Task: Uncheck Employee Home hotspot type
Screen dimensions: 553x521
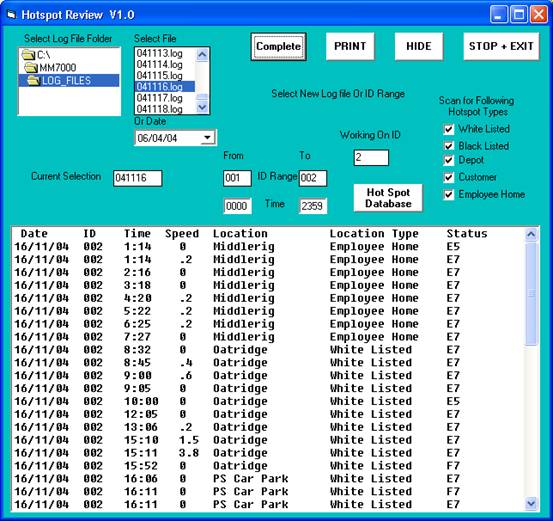Action: click(449, 194)
